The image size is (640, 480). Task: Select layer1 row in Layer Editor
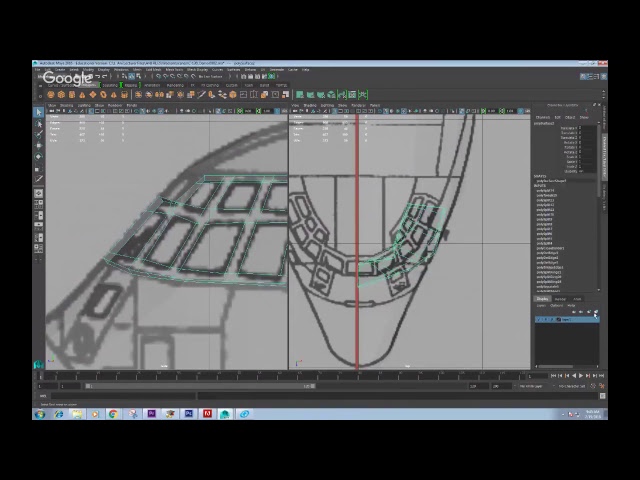(567, 320)
